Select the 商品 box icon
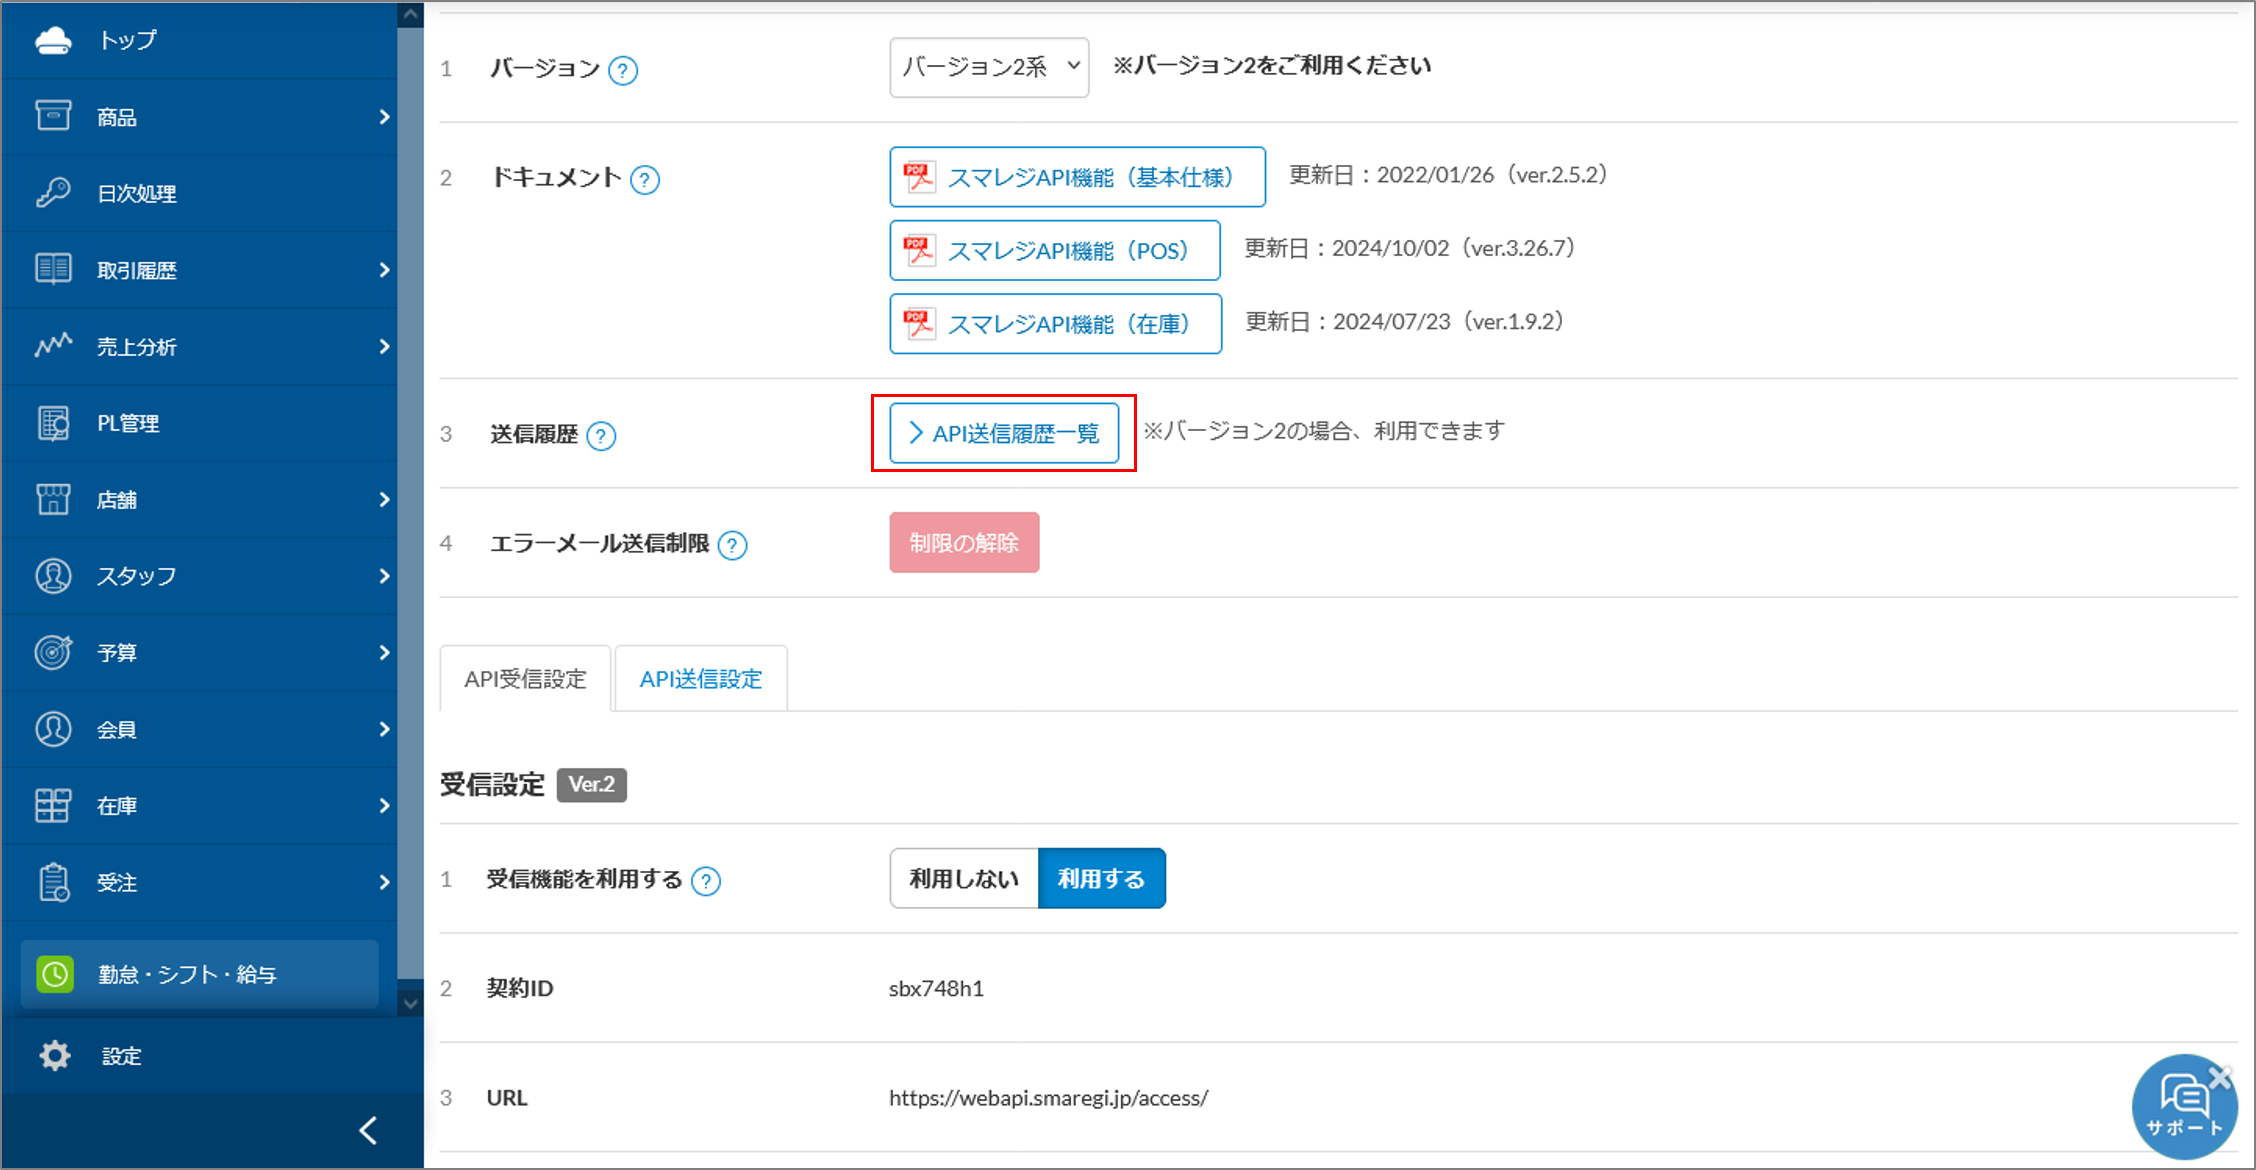This screenshot has height=1170, width=2256. pos(53,116)
